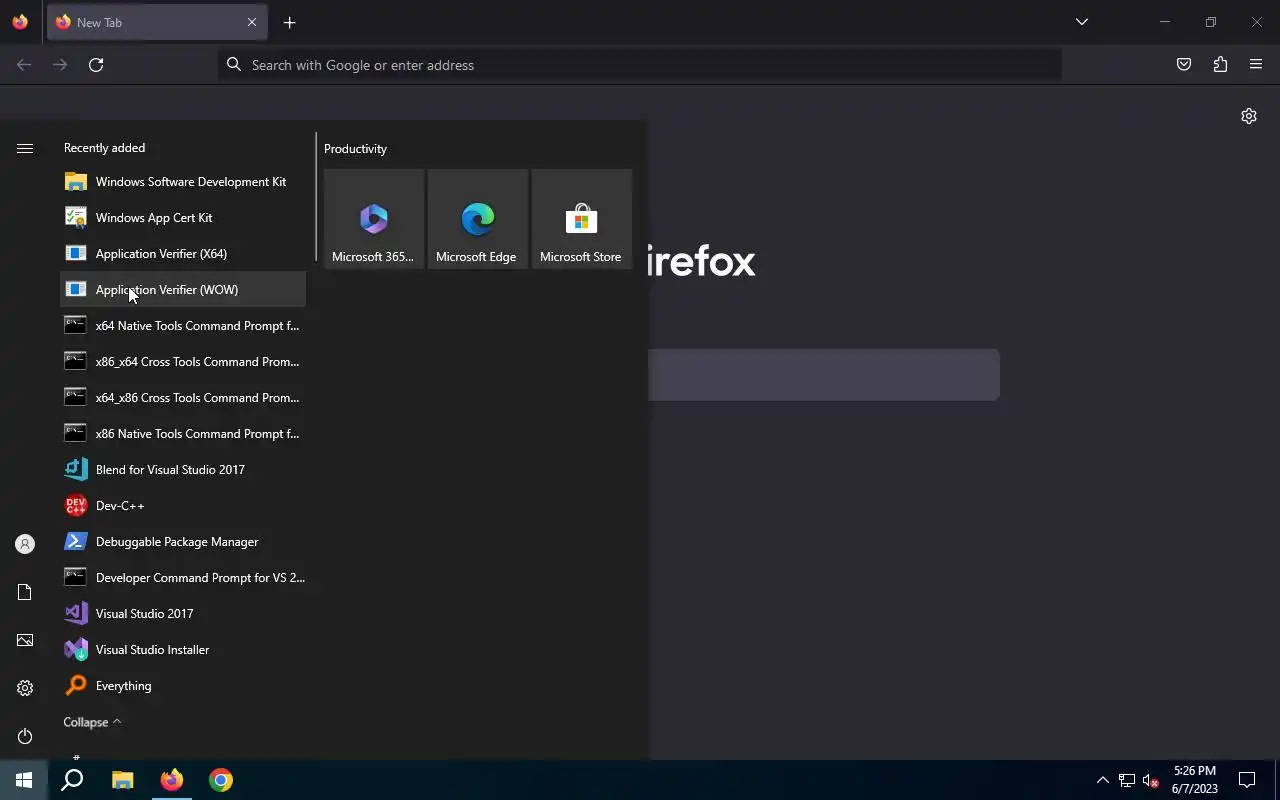Open Developer Command Prompt for VS icon
Image resolution: width=1280 pixels, height=800 pixels.
76,578
